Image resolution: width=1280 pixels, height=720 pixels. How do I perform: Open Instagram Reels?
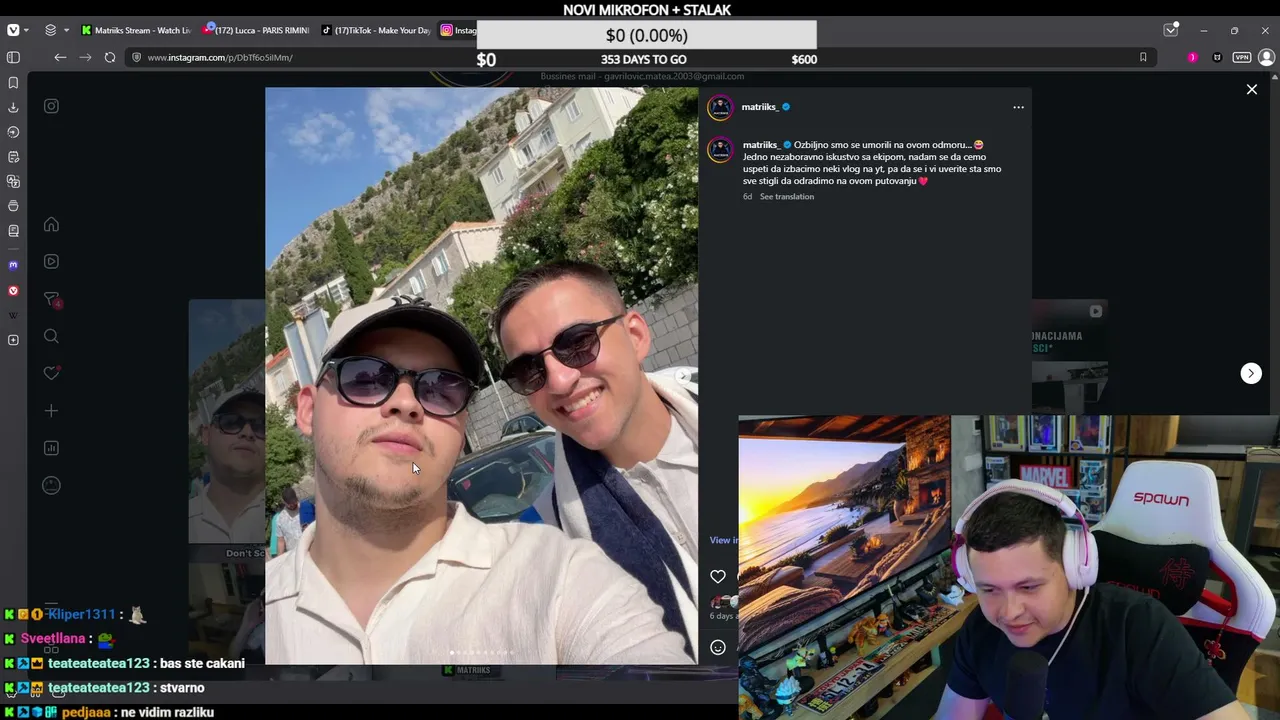[51, 262]
